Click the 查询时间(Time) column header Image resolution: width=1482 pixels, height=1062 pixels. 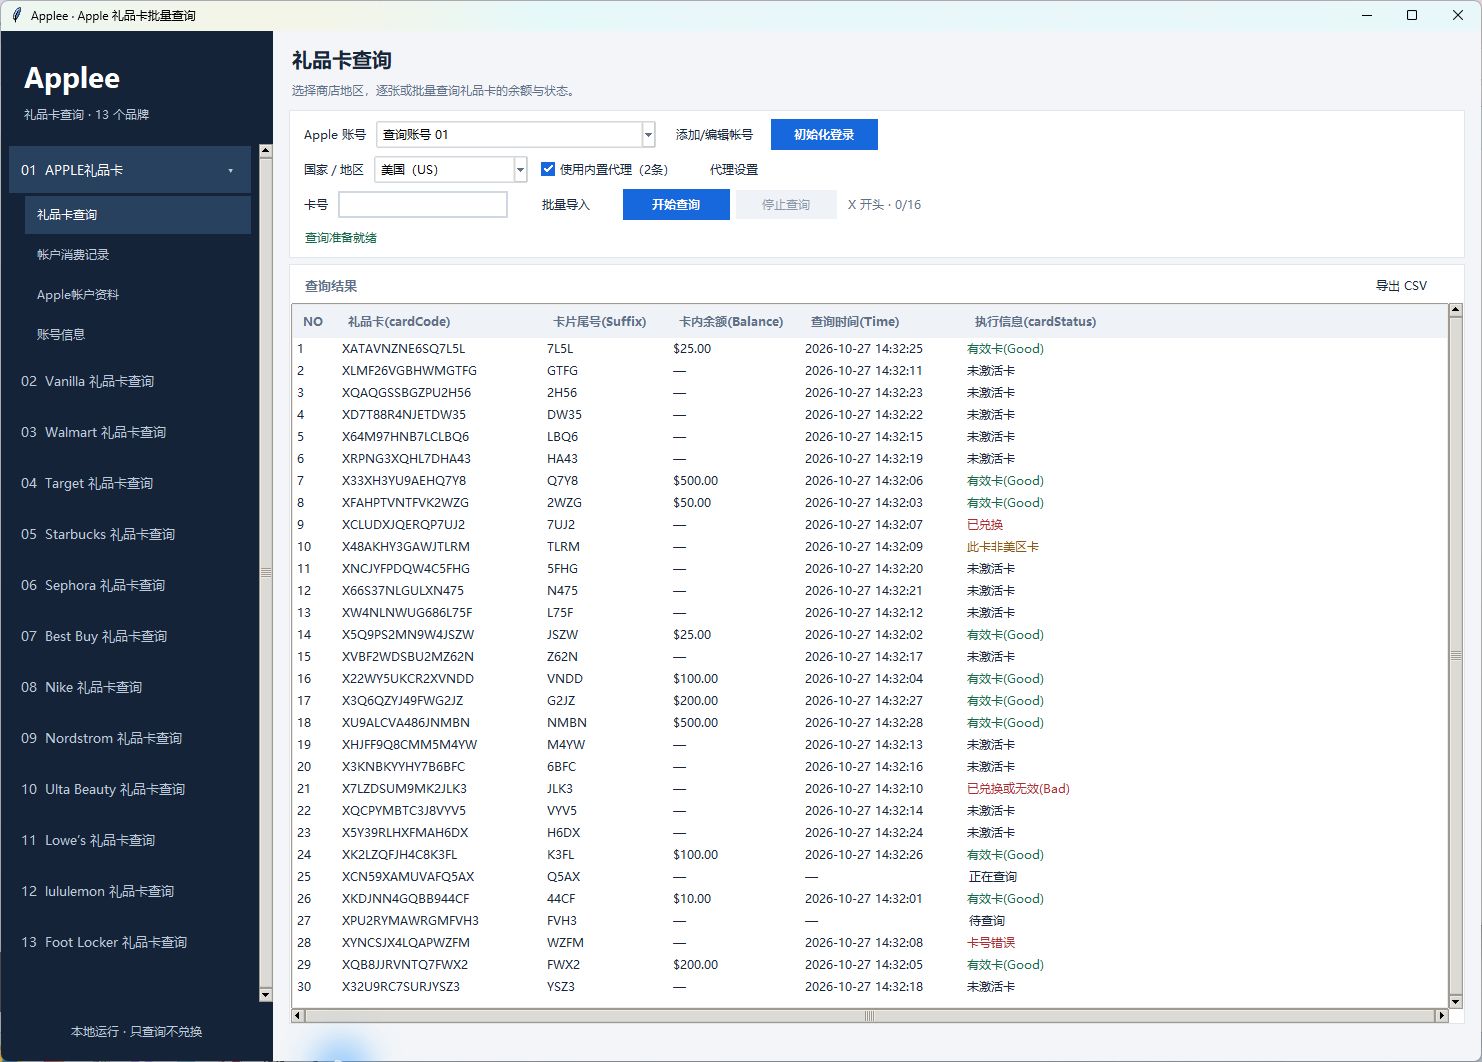coord(855,322)
